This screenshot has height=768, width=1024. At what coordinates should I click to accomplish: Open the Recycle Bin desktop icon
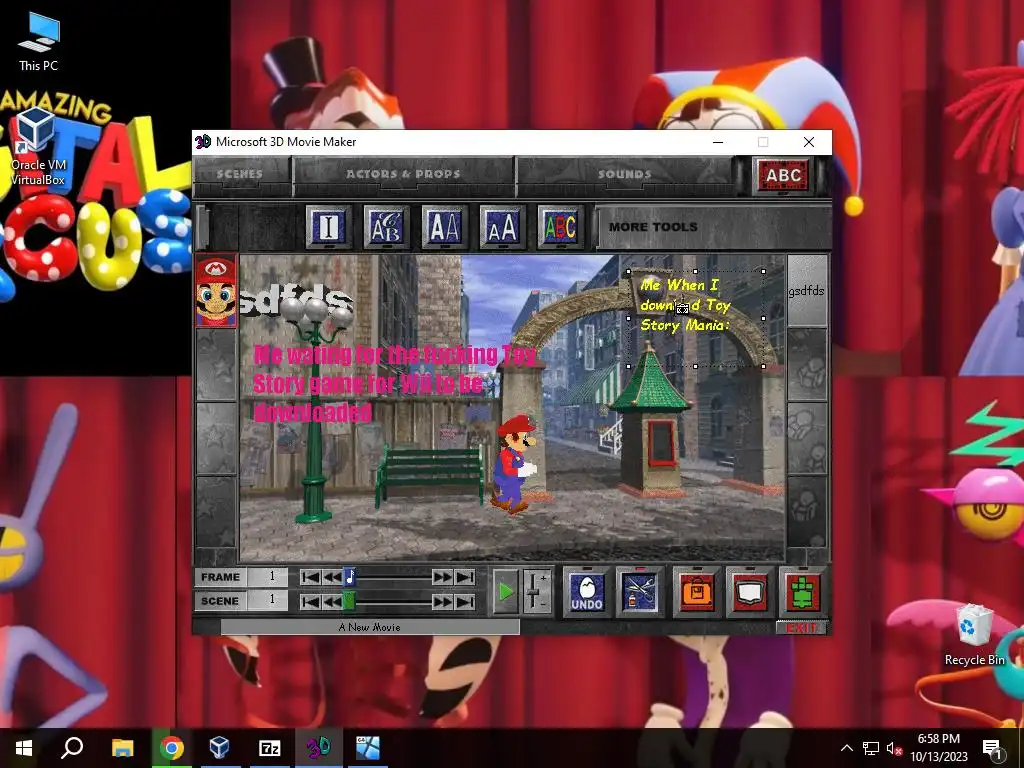[974, 635]
